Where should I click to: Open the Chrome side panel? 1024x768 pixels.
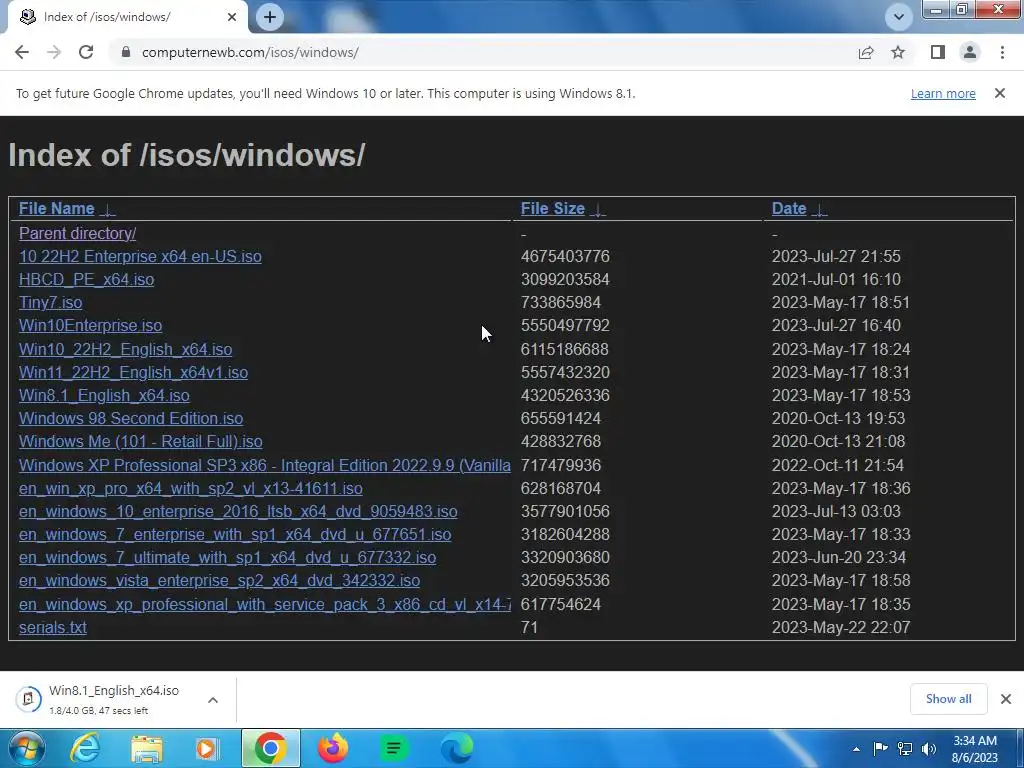(x=938, y=52)
